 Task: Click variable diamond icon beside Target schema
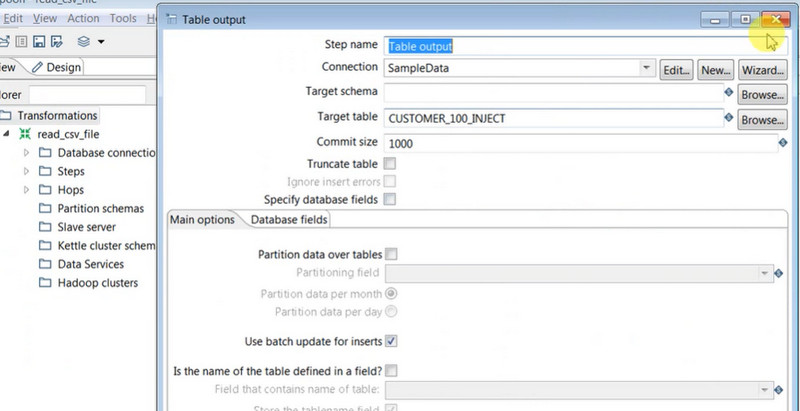click(729, 93)
